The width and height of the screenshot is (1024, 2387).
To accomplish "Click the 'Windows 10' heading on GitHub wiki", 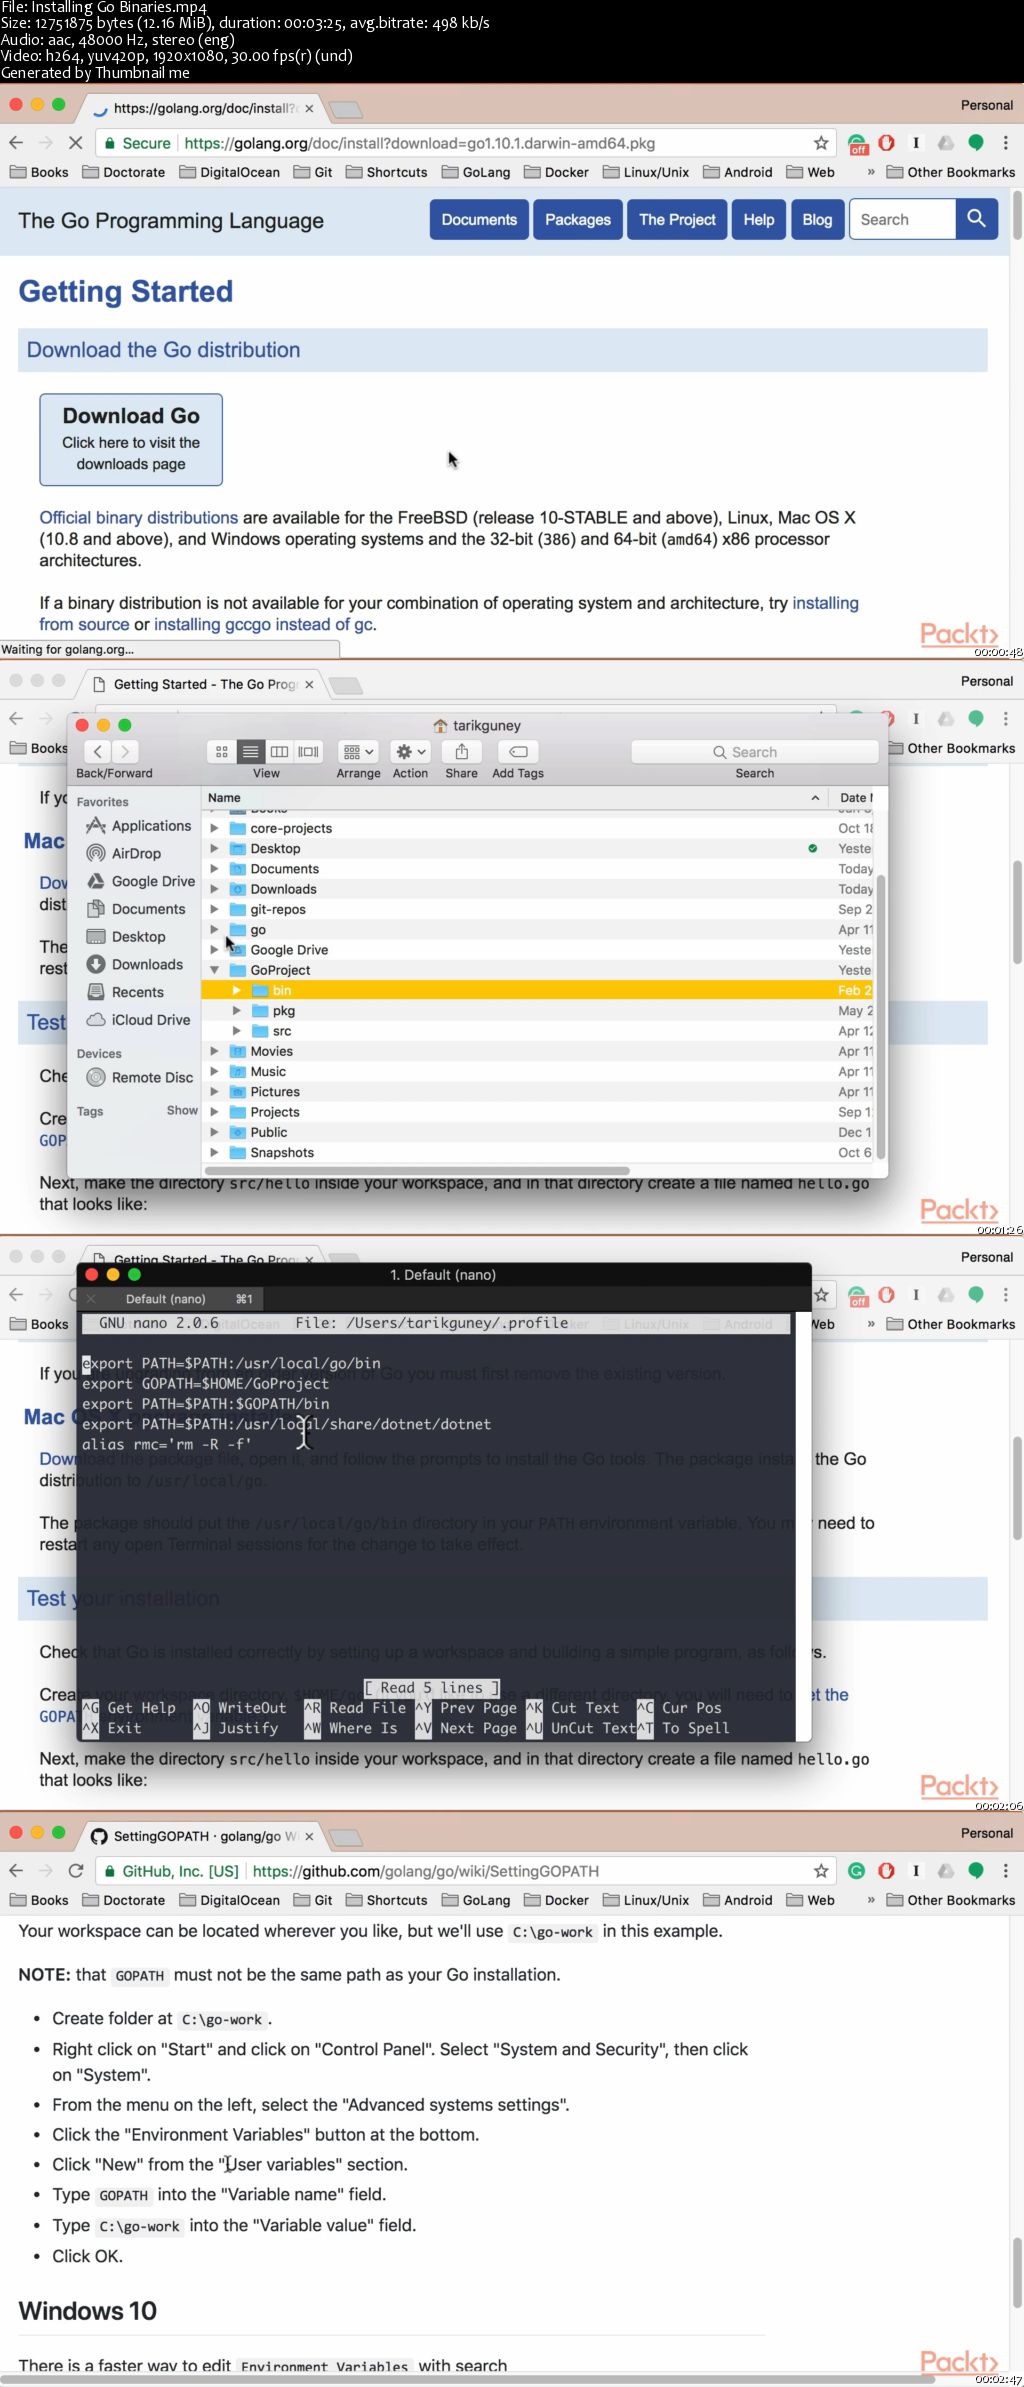I will tap(88, 2311).
